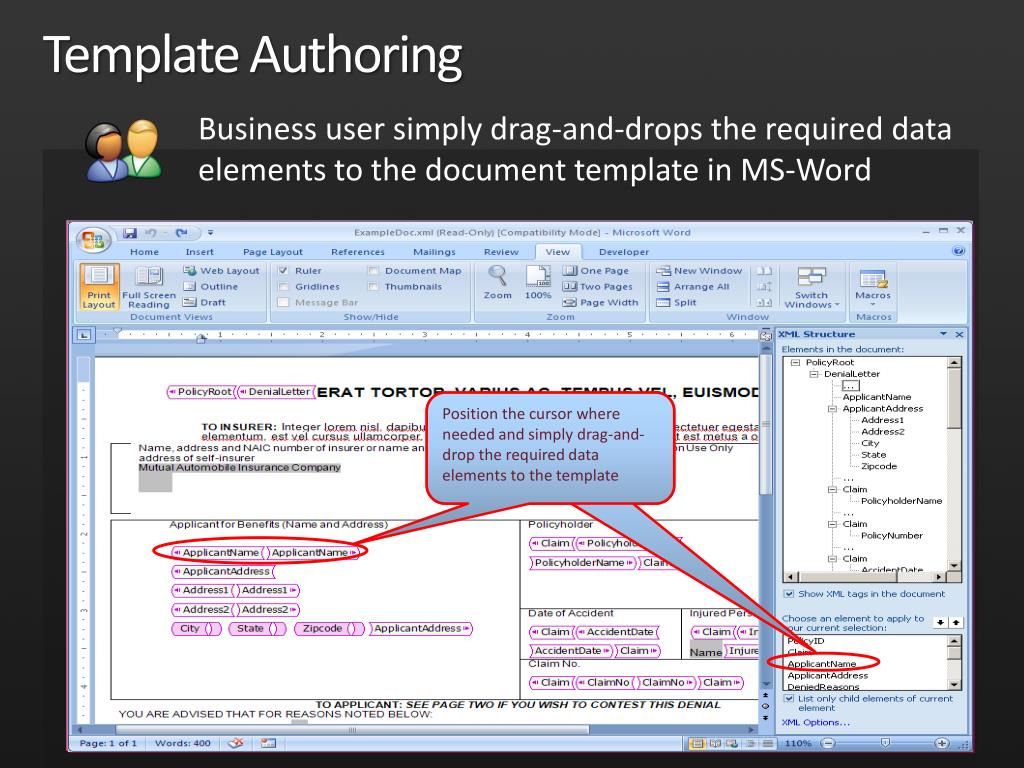1024x768 pixels.
Task: Zoom in with plus button
Action: coord(941,743)
